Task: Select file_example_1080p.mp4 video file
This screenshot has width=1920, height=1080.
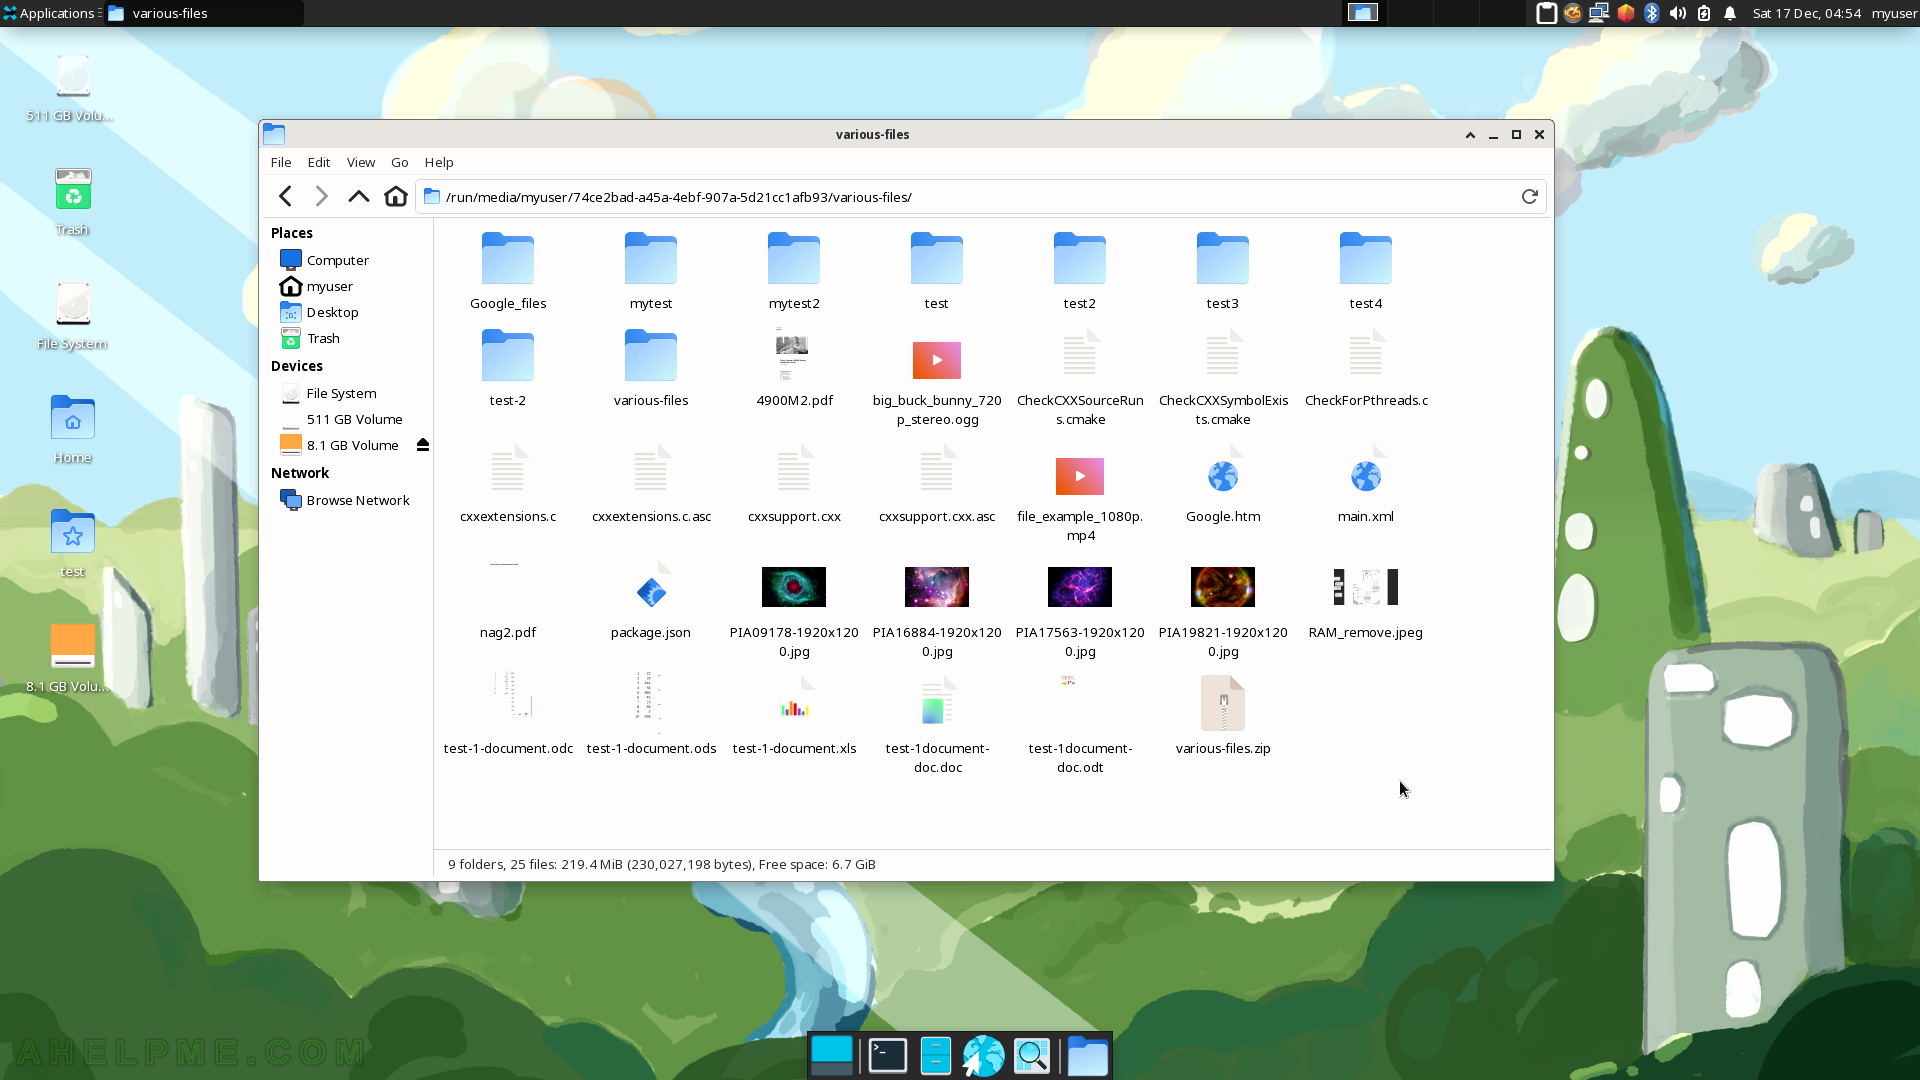Action: (x=1080, y=476)
